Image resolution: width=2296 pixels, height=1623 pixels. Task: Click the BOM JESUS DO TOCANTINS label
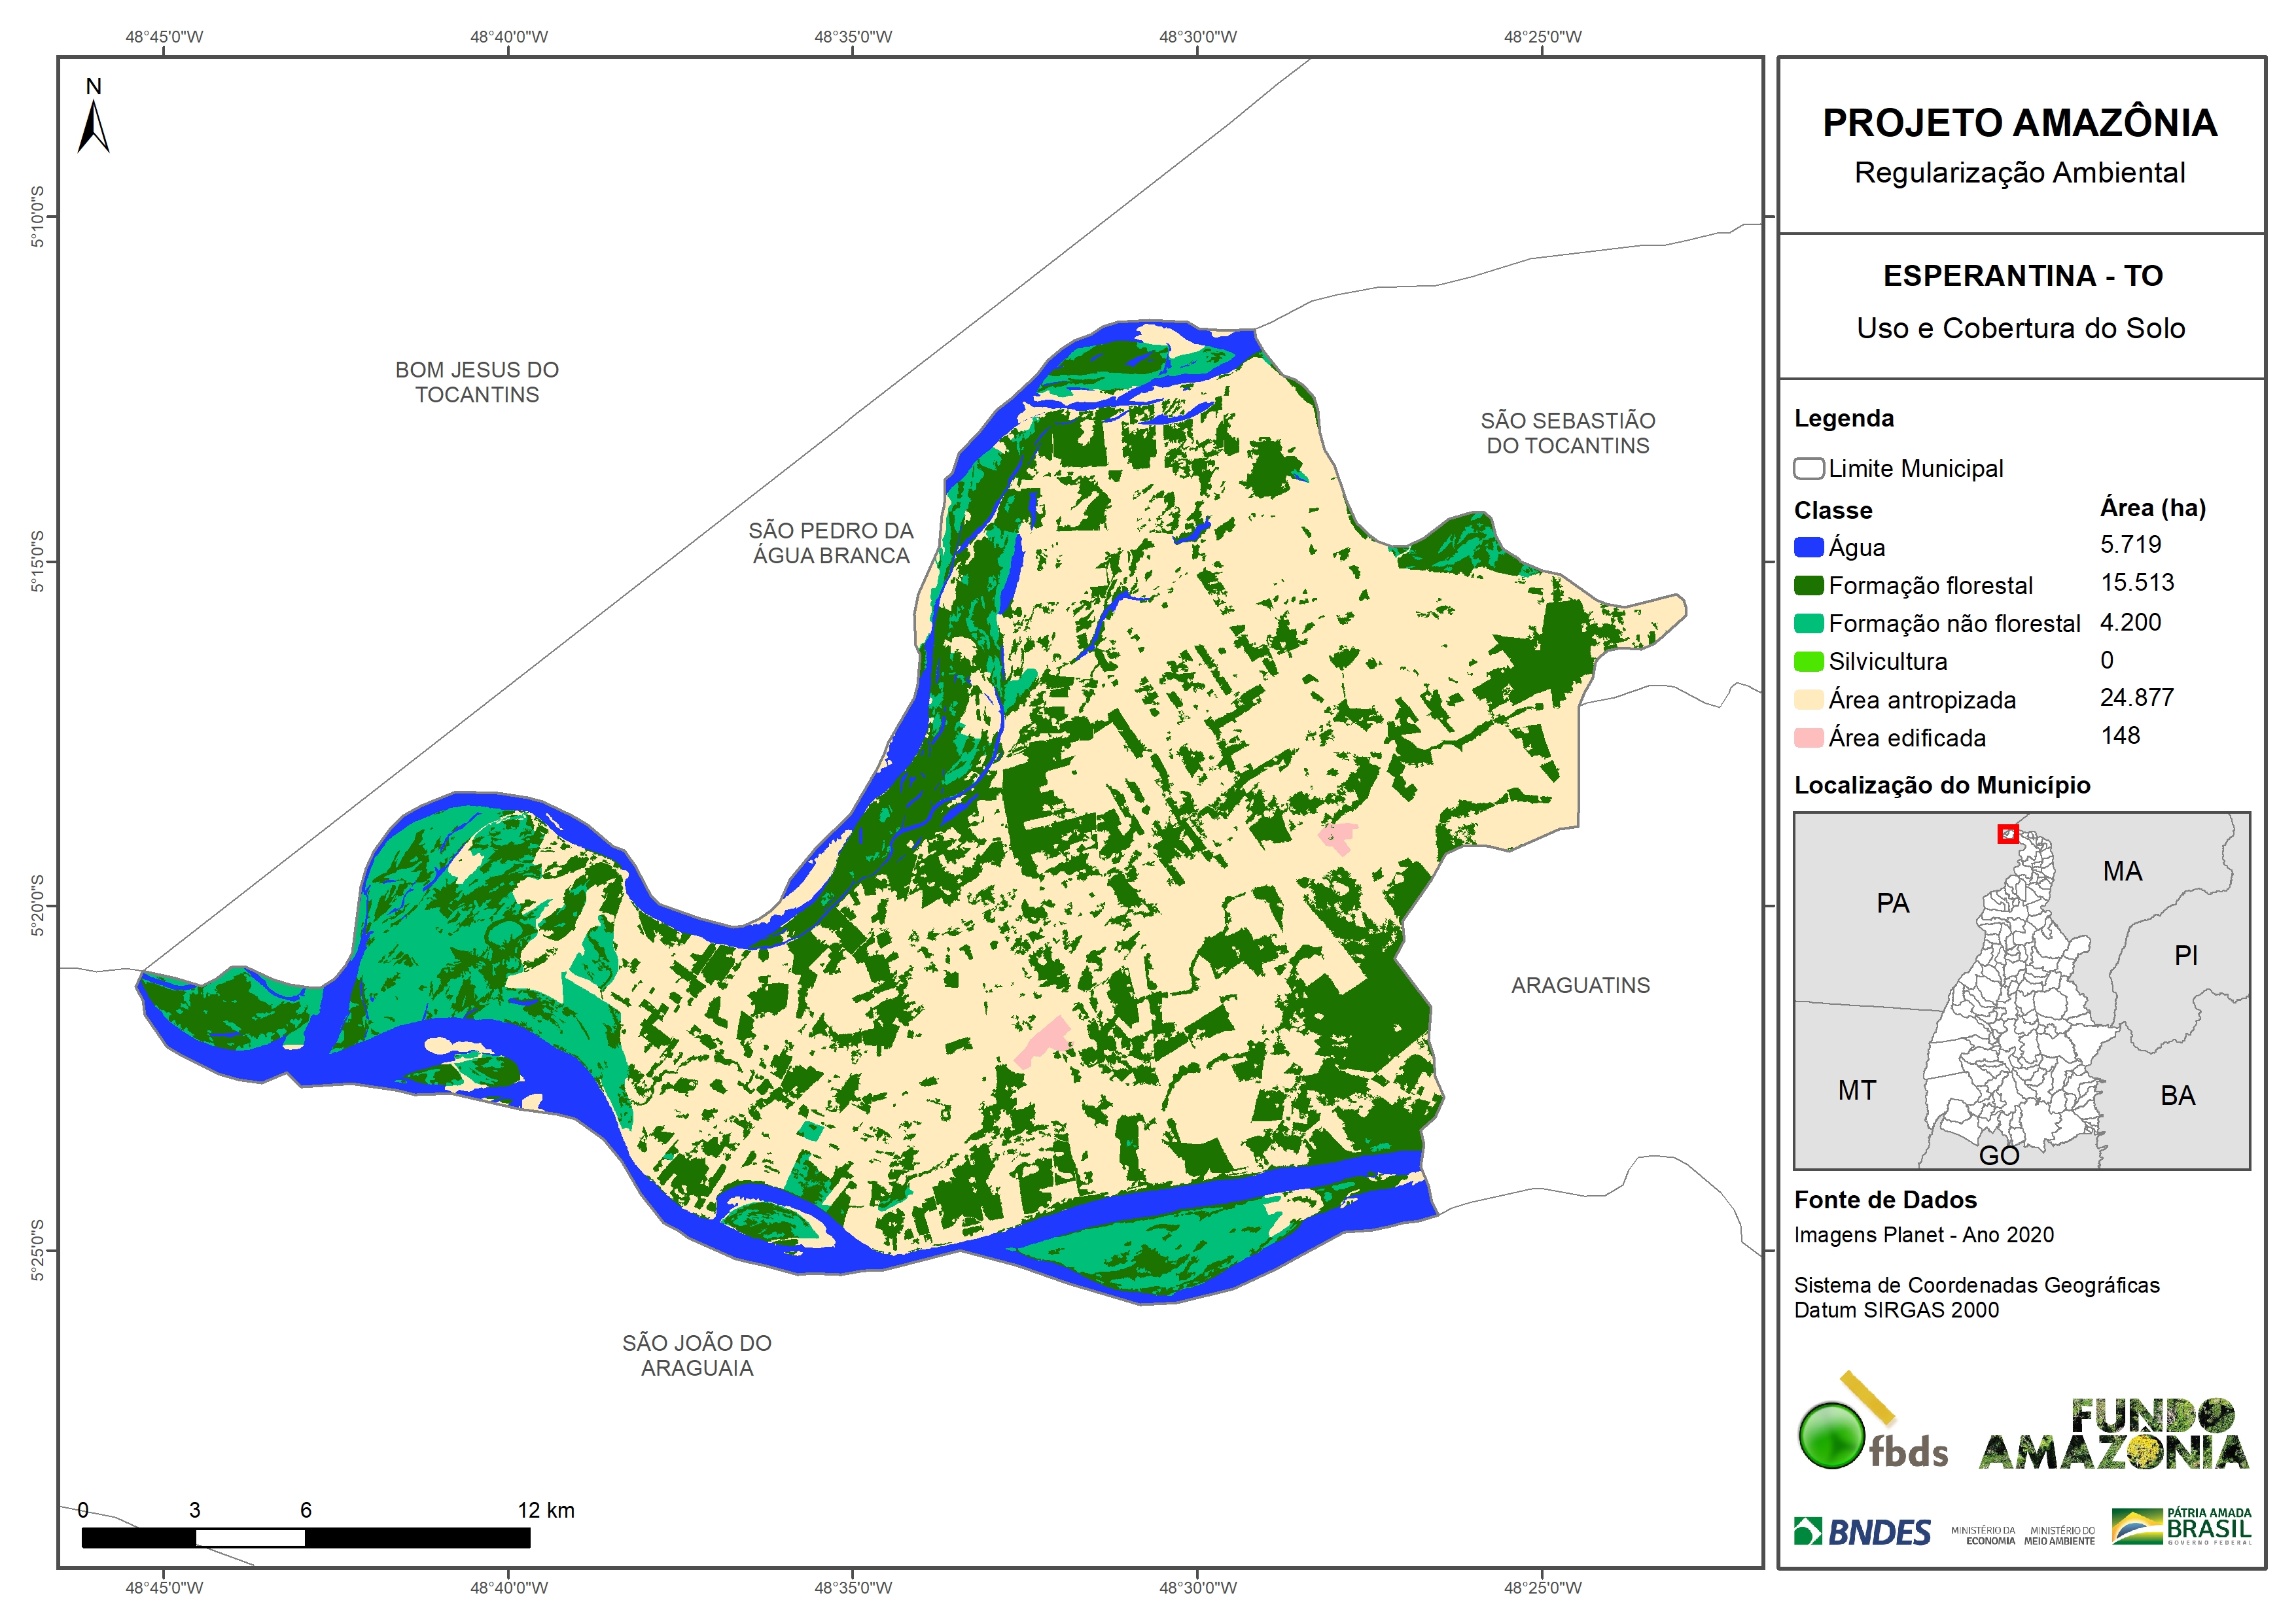pos(477,382)
